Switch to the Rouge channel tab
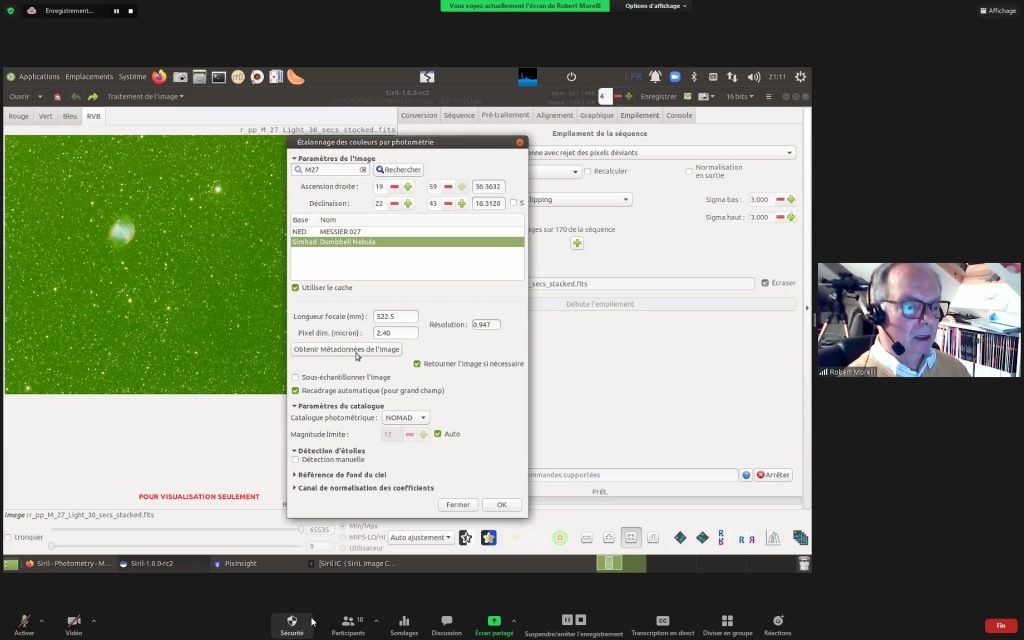 point(18,116)
